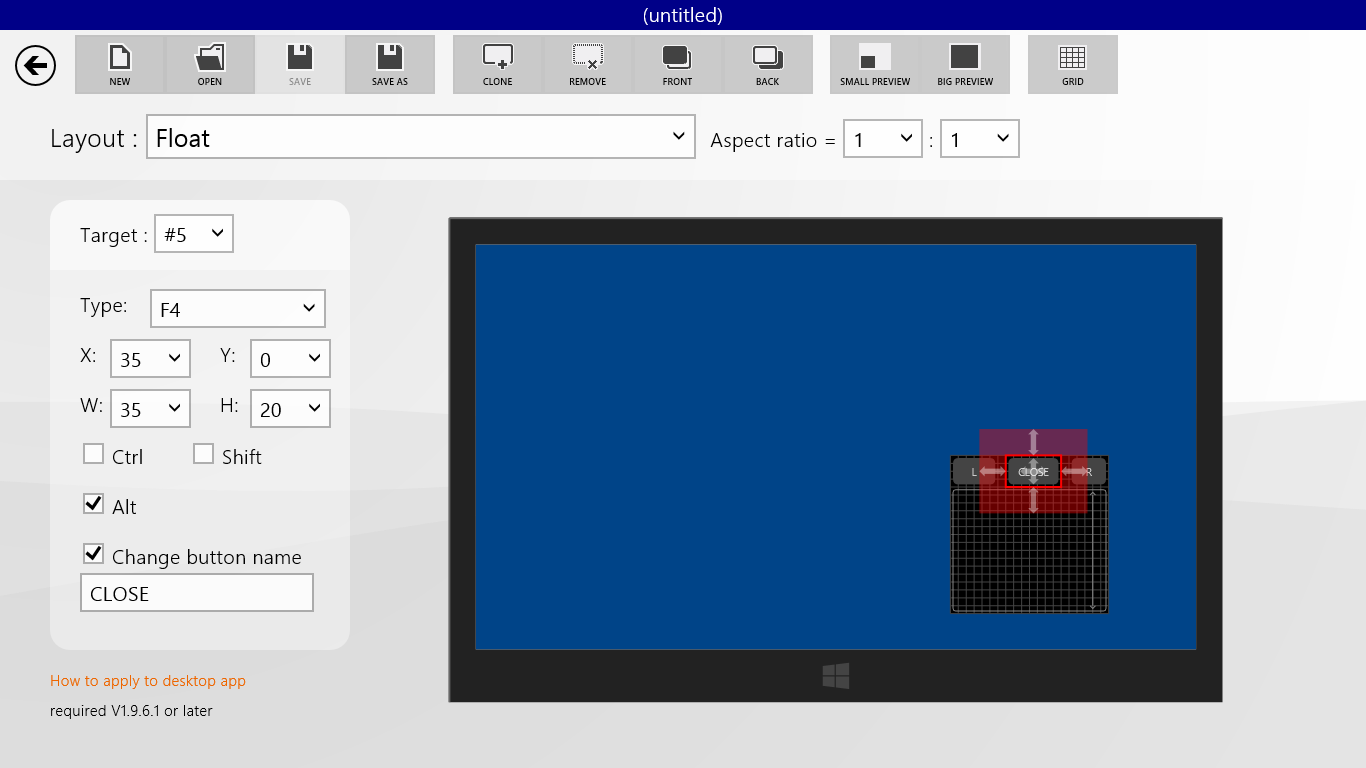Bring the selected button to FRONT
The height and width of the screenshot is (768, 1366).
(677, 64)
